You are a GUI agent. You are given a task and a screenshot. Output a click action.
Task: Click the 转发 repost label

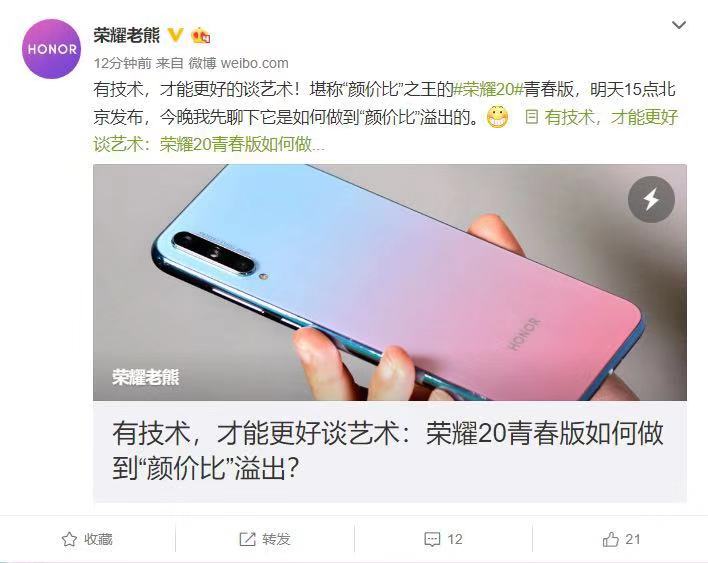click(276, 539)
